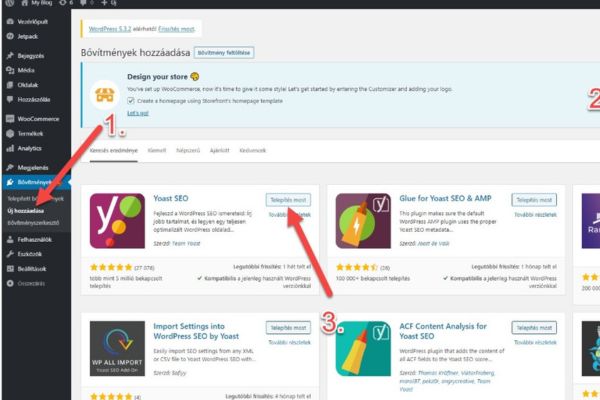
Task: Open the Média icon in sidebar
Action: [10, 70]
